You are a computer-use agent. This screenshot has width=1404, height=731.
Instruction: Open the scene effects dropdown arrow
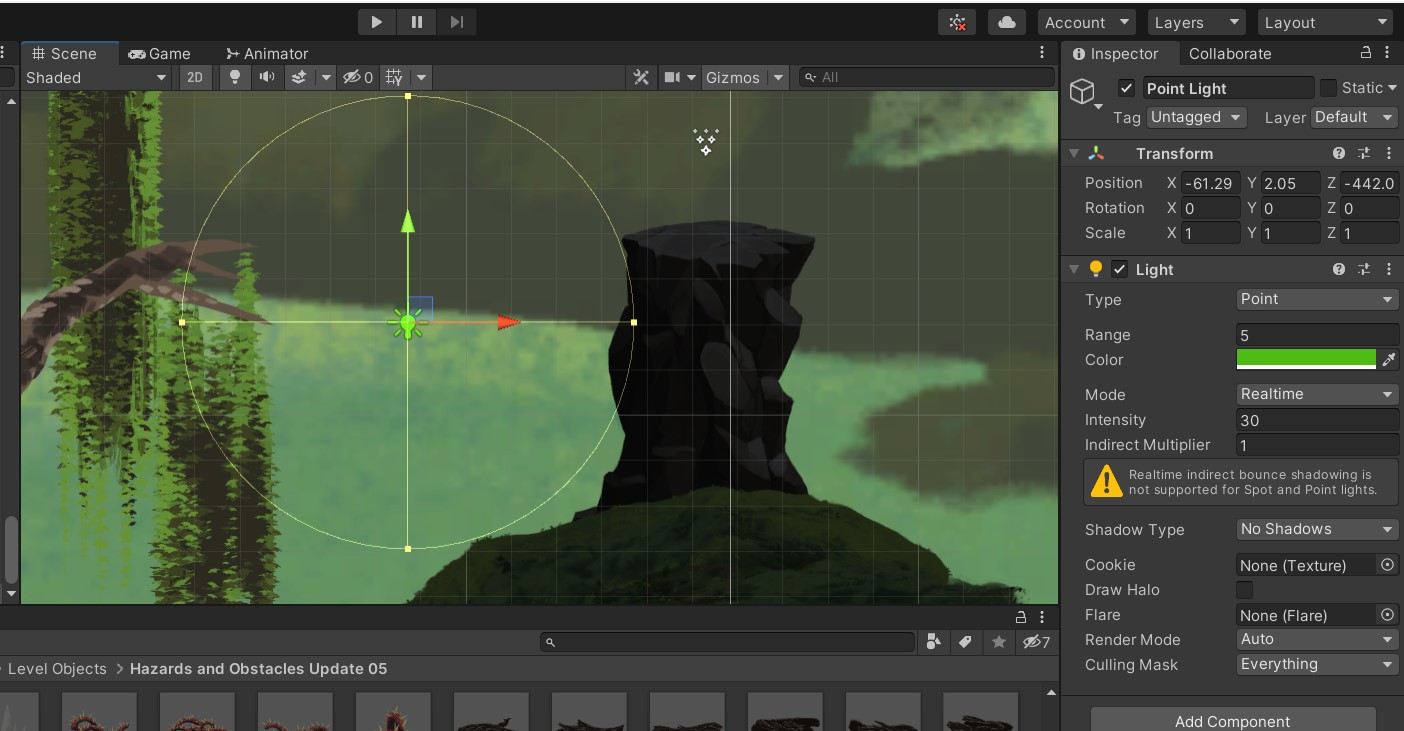325,78
